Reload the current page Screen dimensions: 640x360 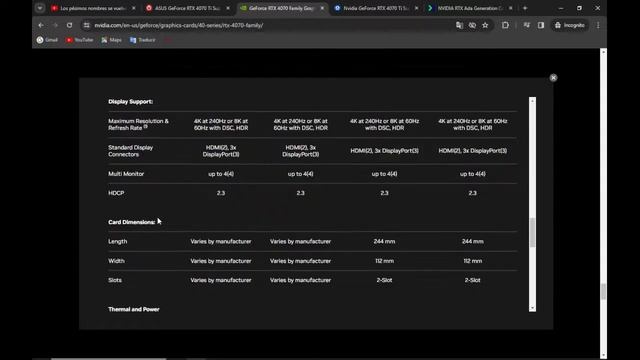click(69, 25)
